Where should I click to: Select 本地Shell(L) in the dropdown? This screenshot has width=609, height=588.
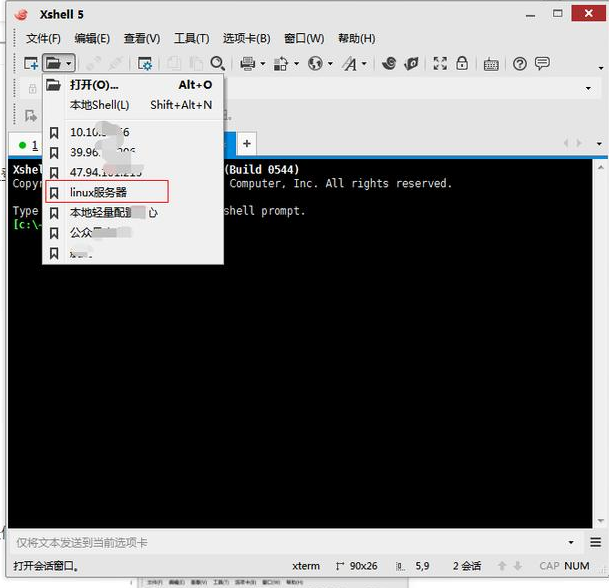(99, 105)
